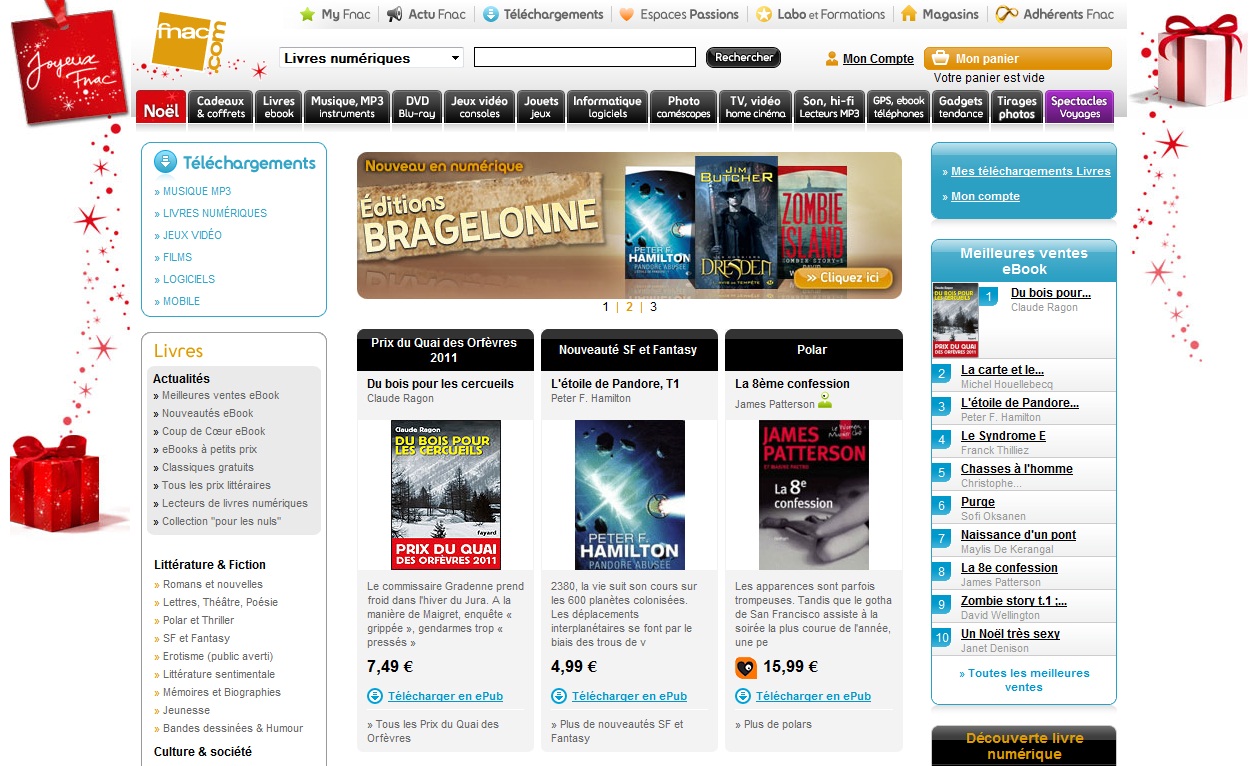Click download icon for La 8ème confession ePub
The width and height of the screenshot is (1256, 766).
tap(743, 696)
